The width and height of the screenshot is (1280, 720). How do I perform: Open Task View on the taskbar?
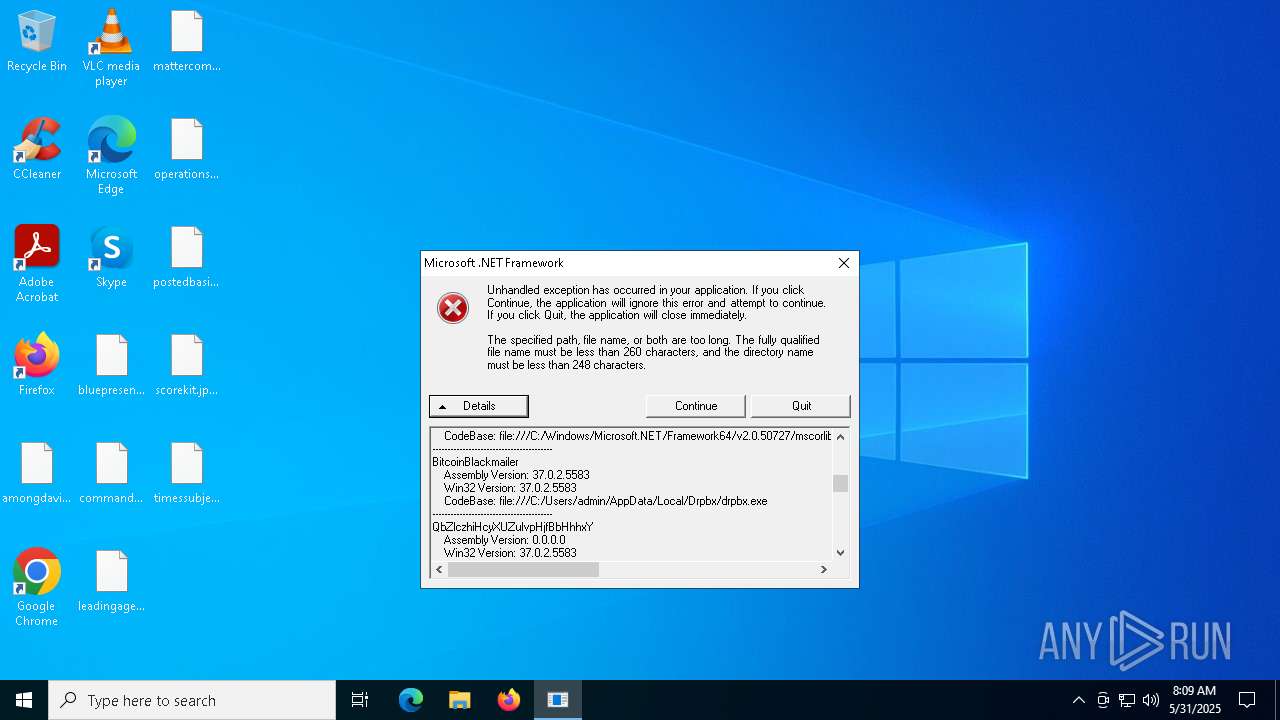pyautogui.click(x=360, y=700)
